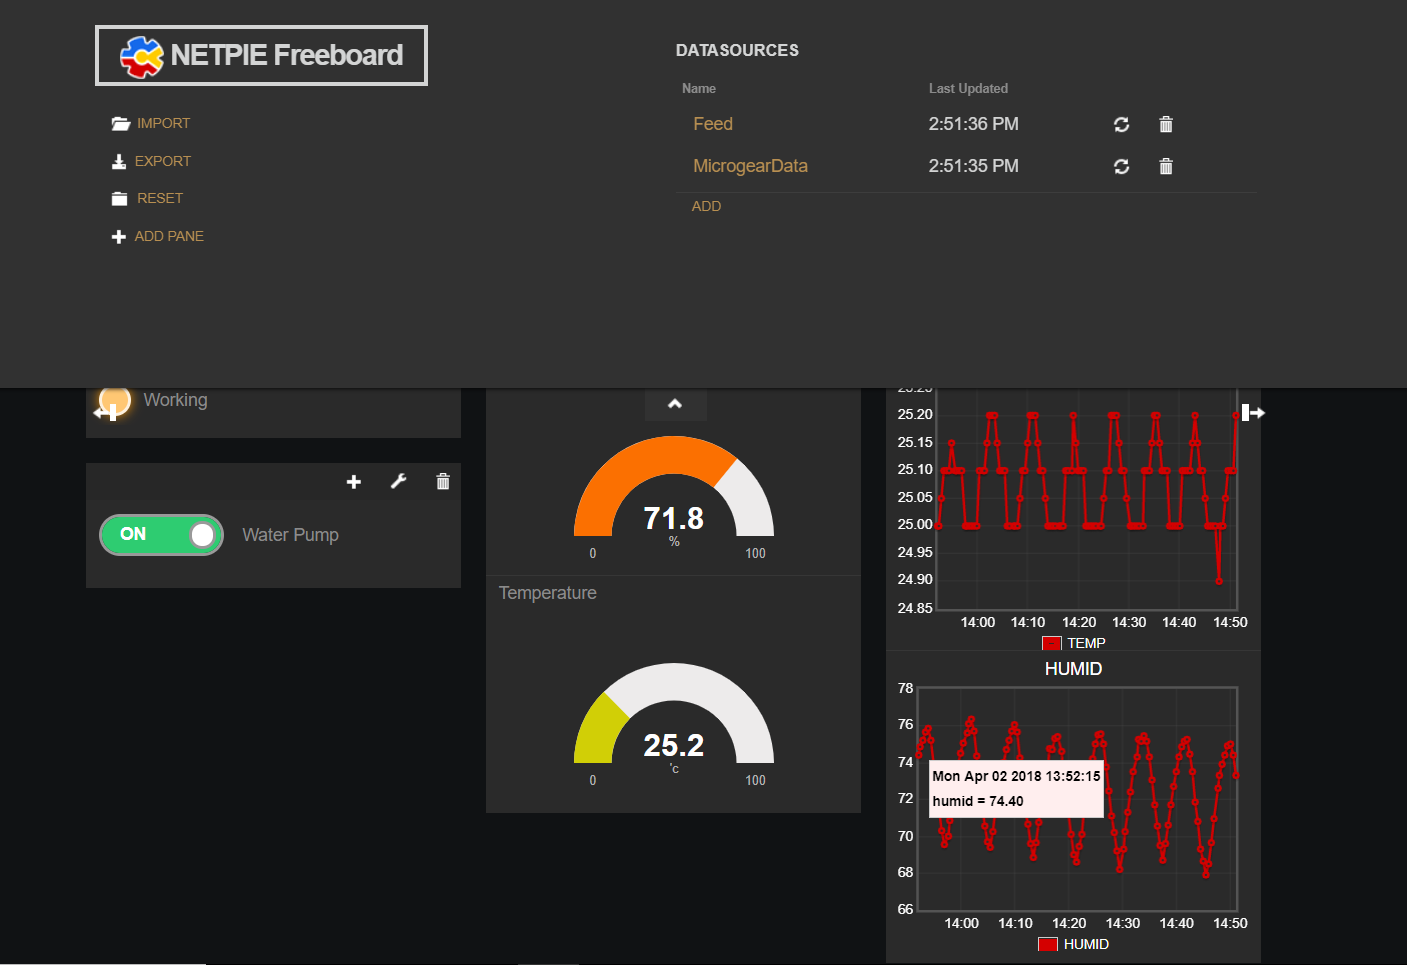Delete the Feed datasource
This screenshot has width=1407, height=965.
1165,125
